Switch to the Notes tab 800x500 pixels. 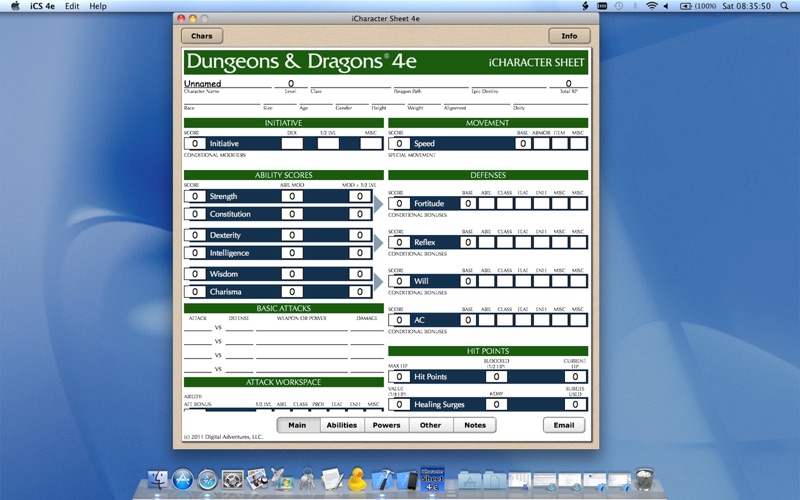click(x=475, y=425)
